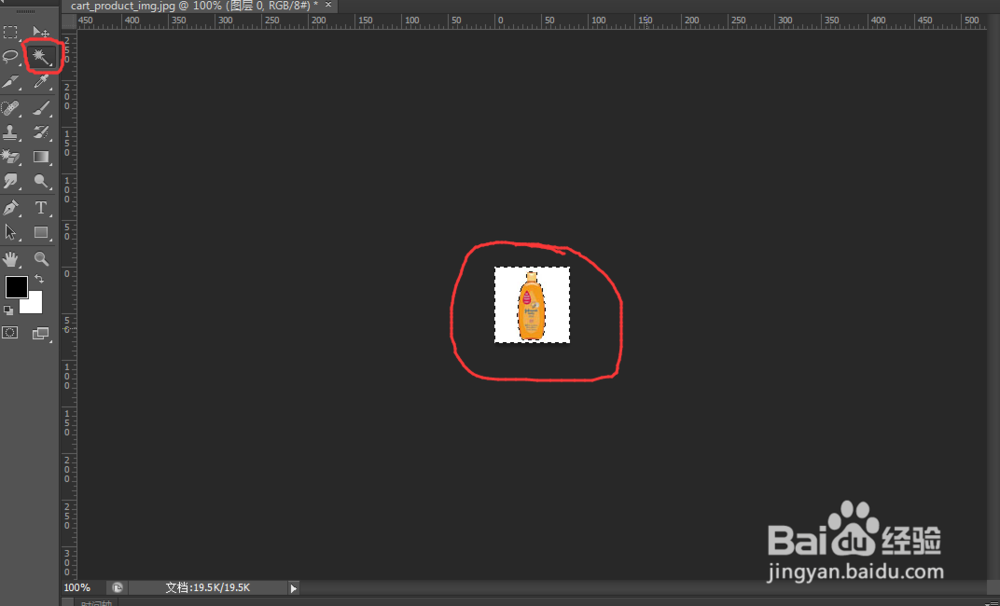1000x606 pixels.
Task: Change the screen mode
Action: coord(41,333)
